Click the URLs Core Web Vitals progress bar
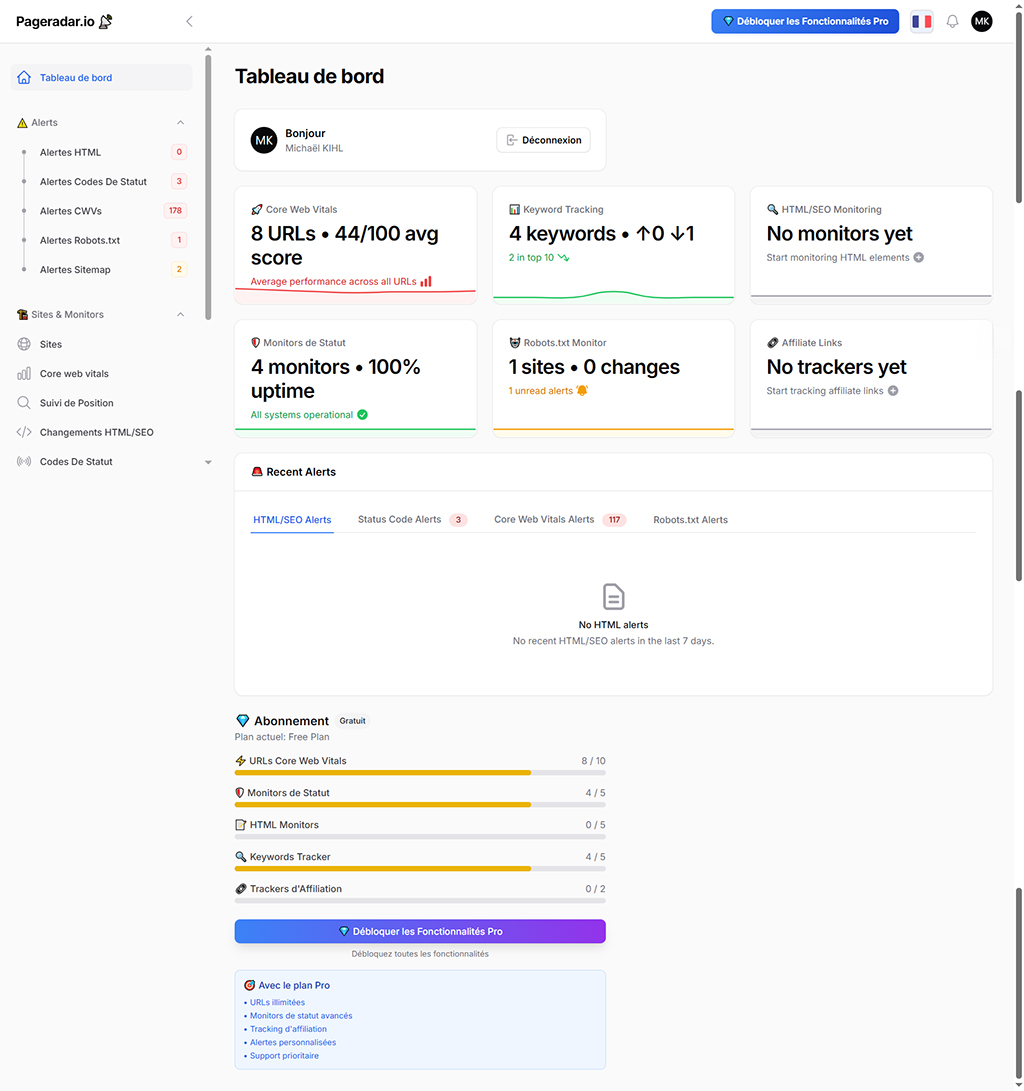1024x1091 pixels. click(x=420, y=773)
